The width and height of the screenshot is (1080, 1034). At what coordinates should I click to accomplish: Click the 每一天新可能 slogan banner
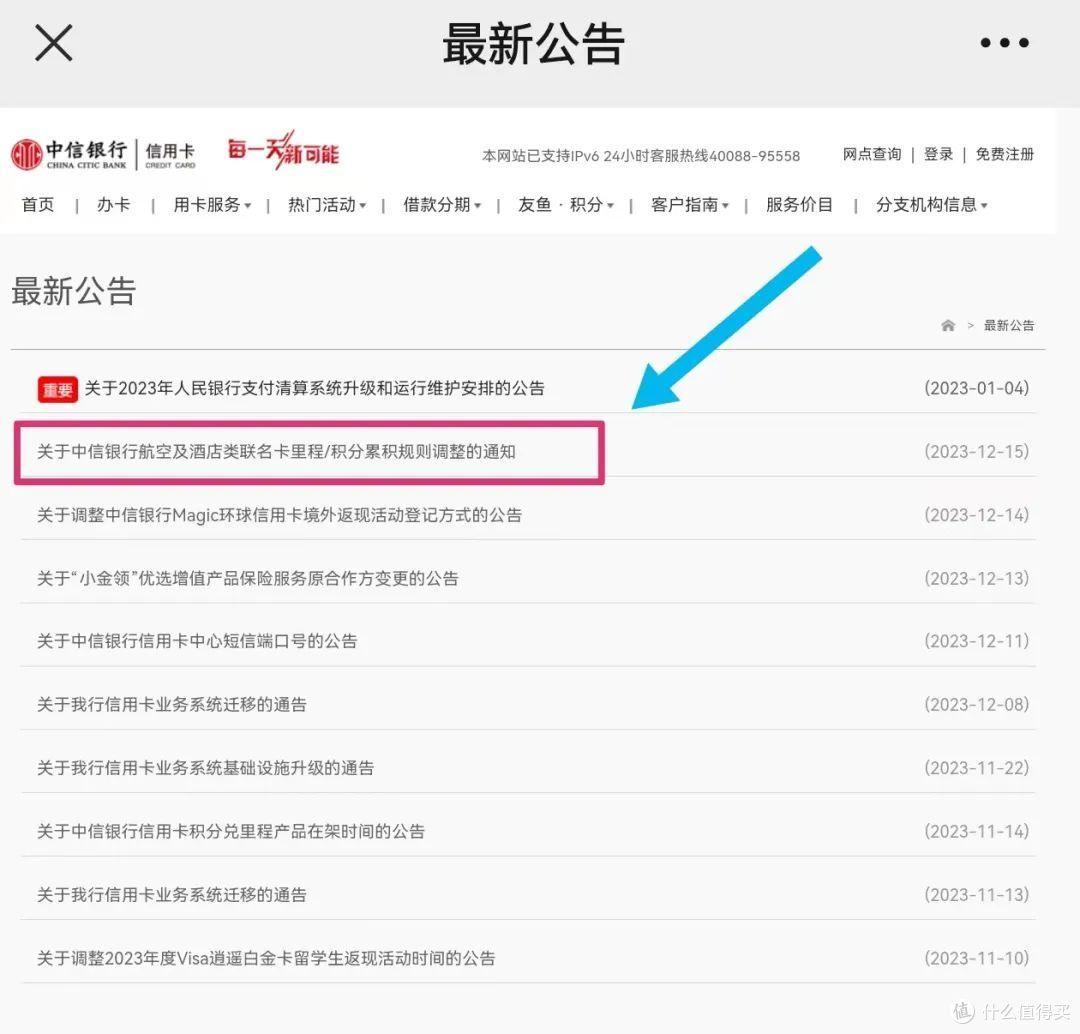[x=283, y=150]
